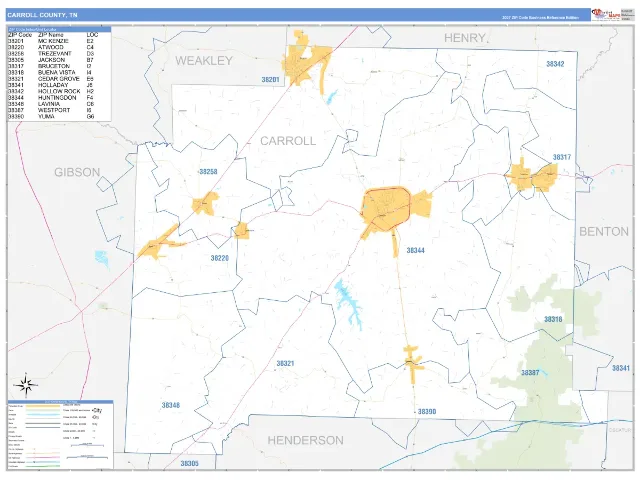Click the compass rose symbol
Screen dimensions: 640x480
(x=26, y=385)
